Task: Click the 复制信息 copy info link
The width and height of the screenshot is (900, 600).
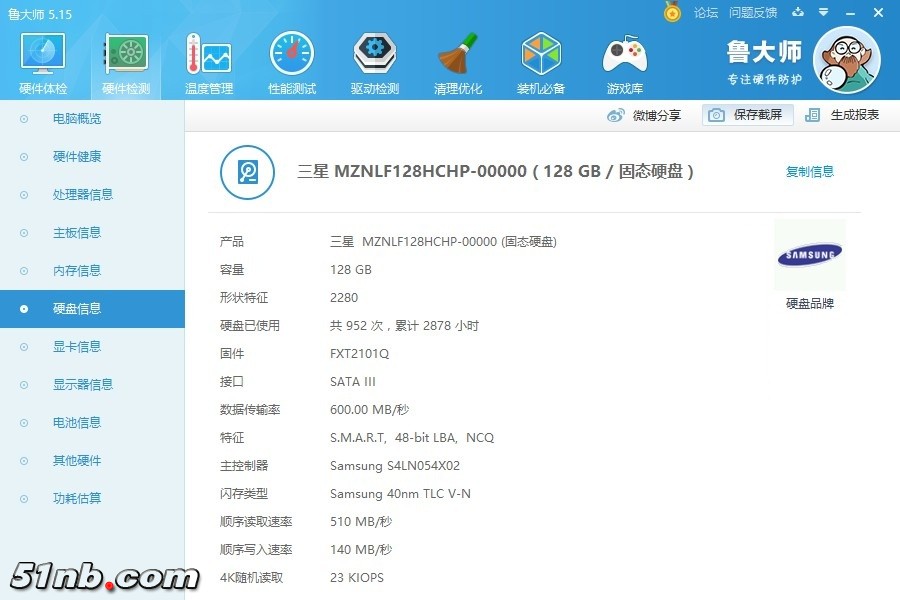Action: coord(809,171)
